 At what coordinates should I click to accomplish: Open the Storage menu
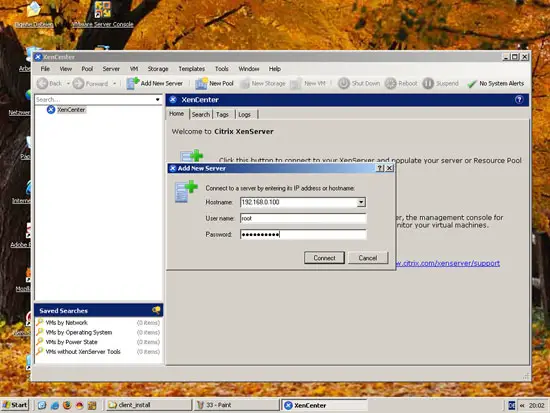[x=157, y=69]
